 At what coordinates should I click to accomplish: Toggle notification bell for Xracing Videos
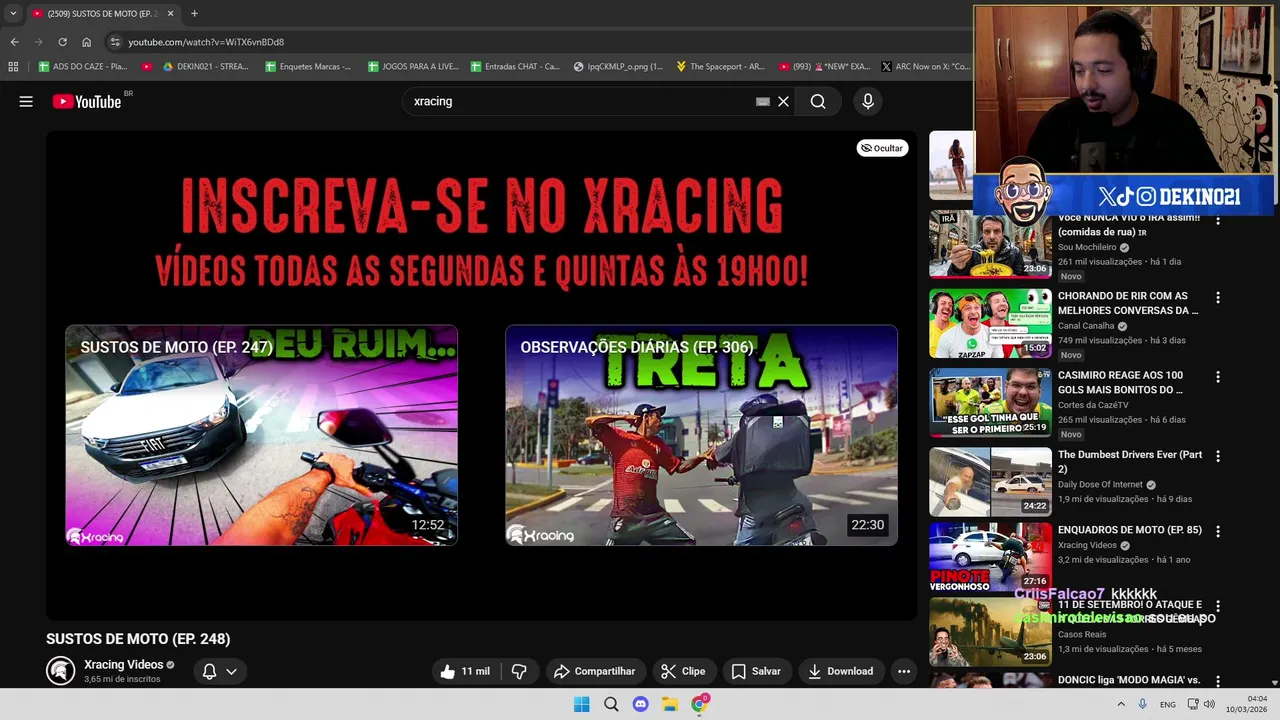(210, 671)
